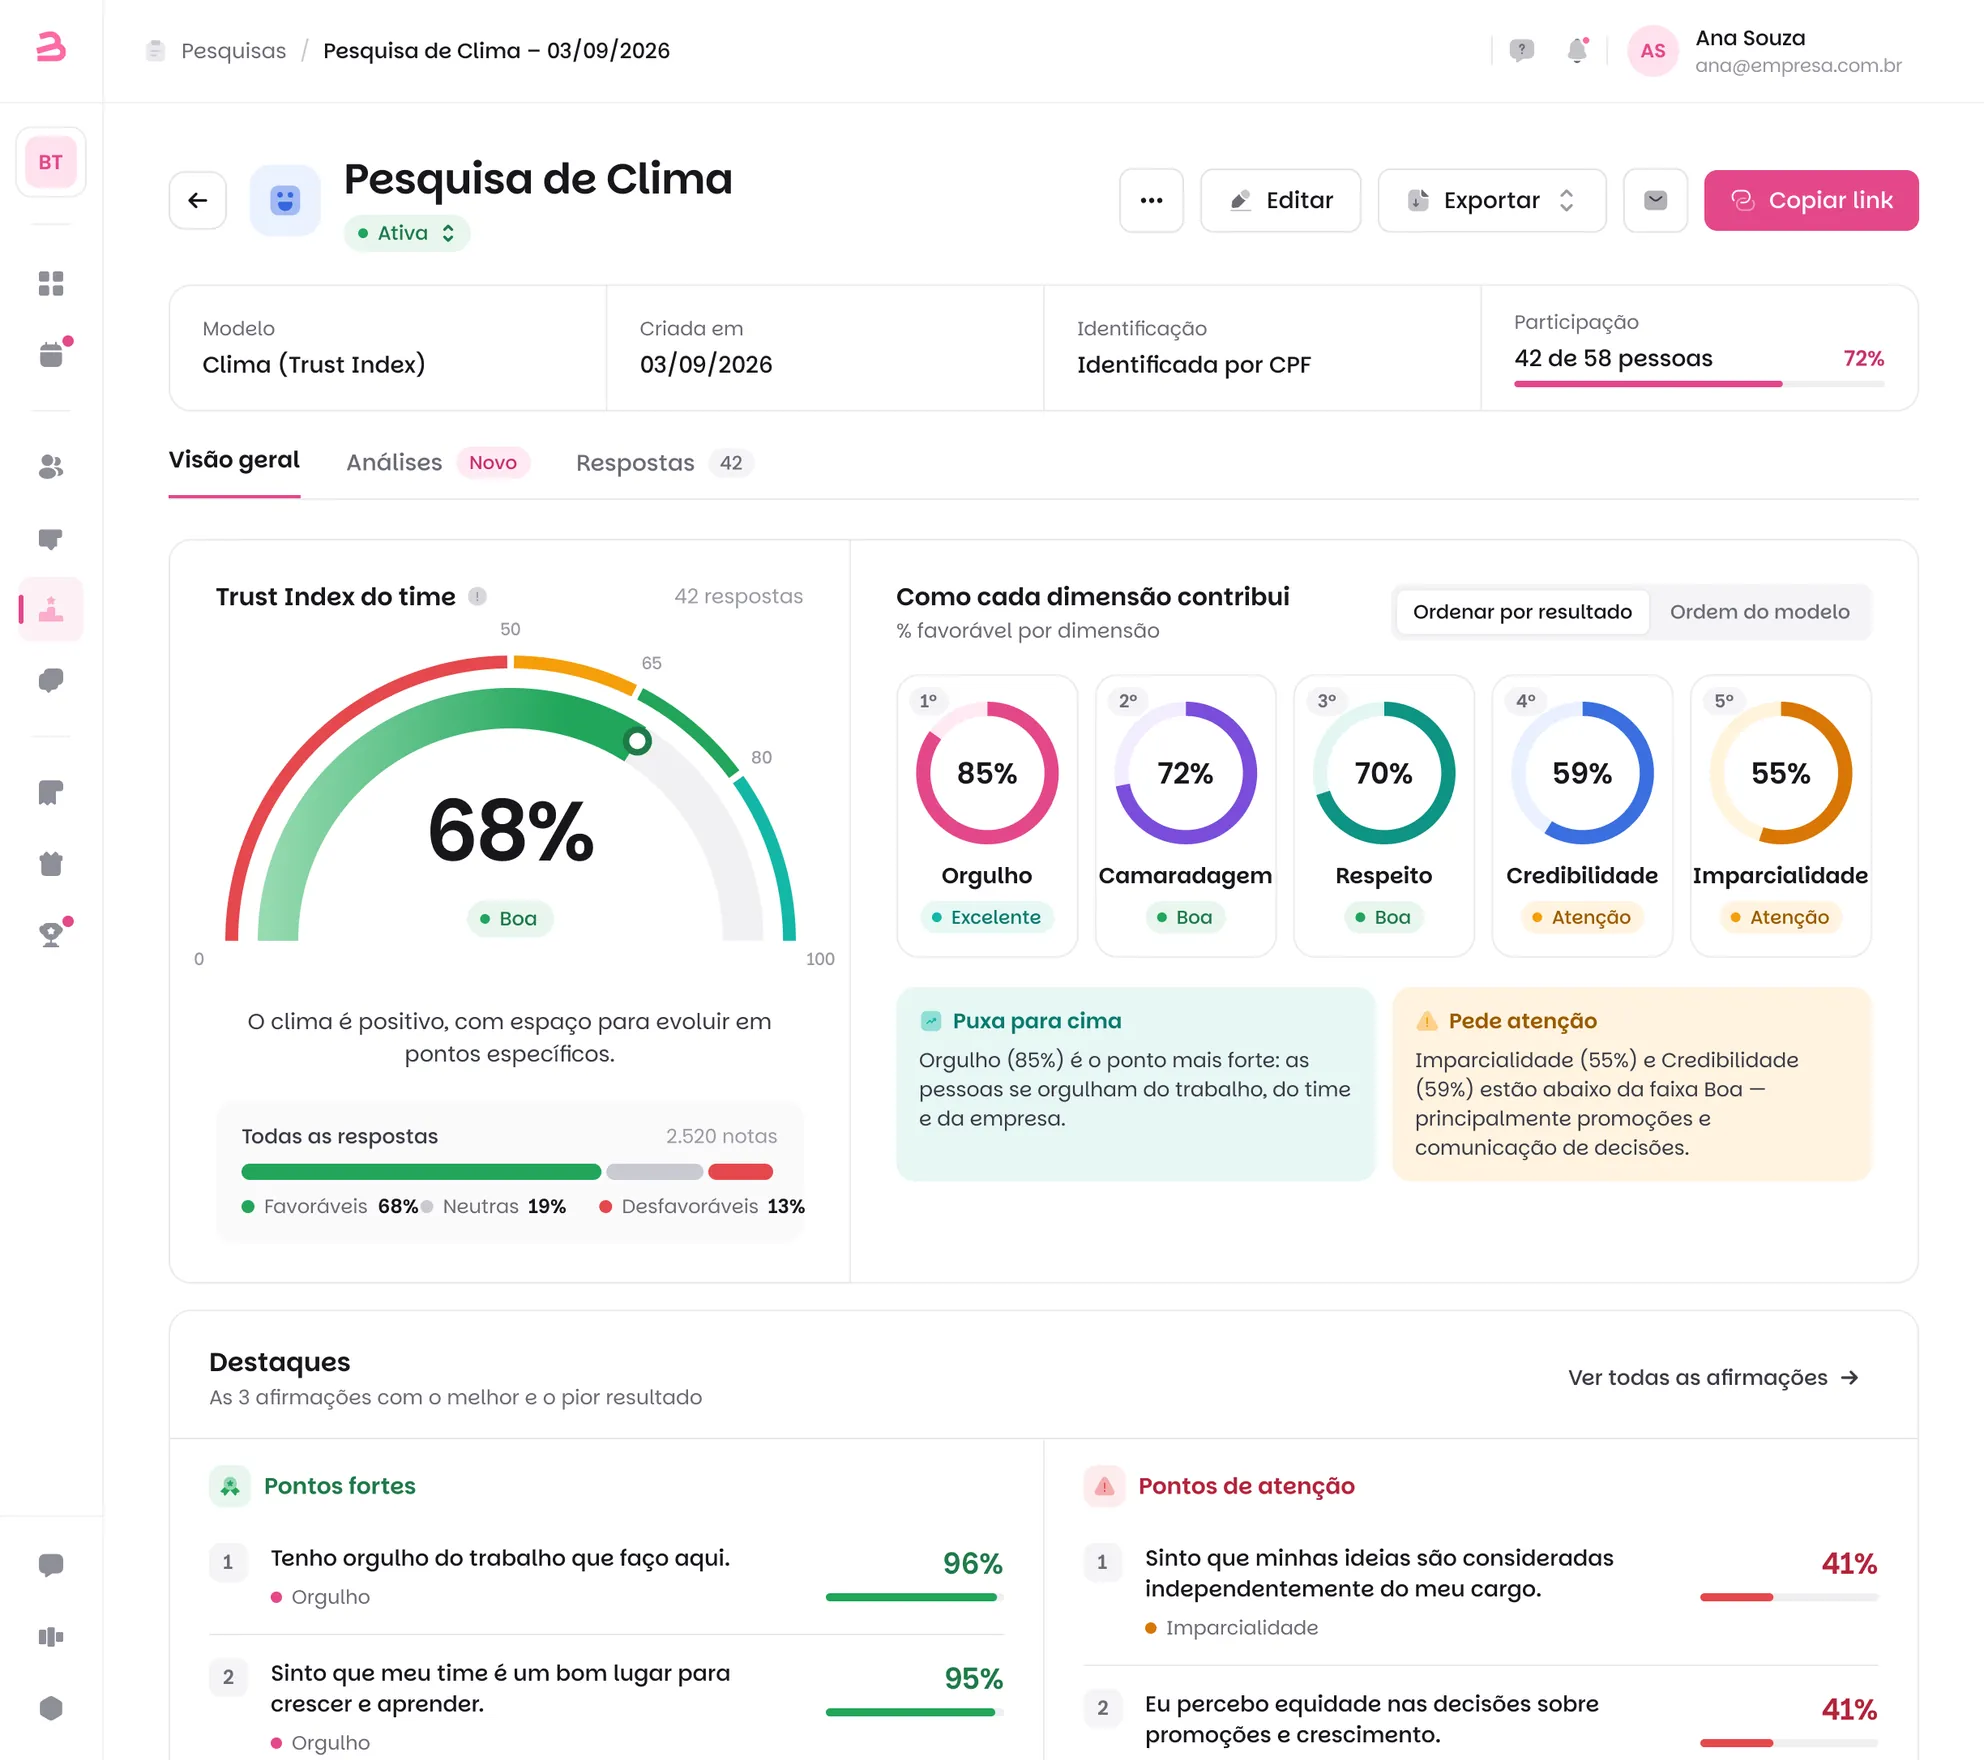Switch to Visão geral tab
This screenshot has height=1760, width=1984.
tap(234, 460)
